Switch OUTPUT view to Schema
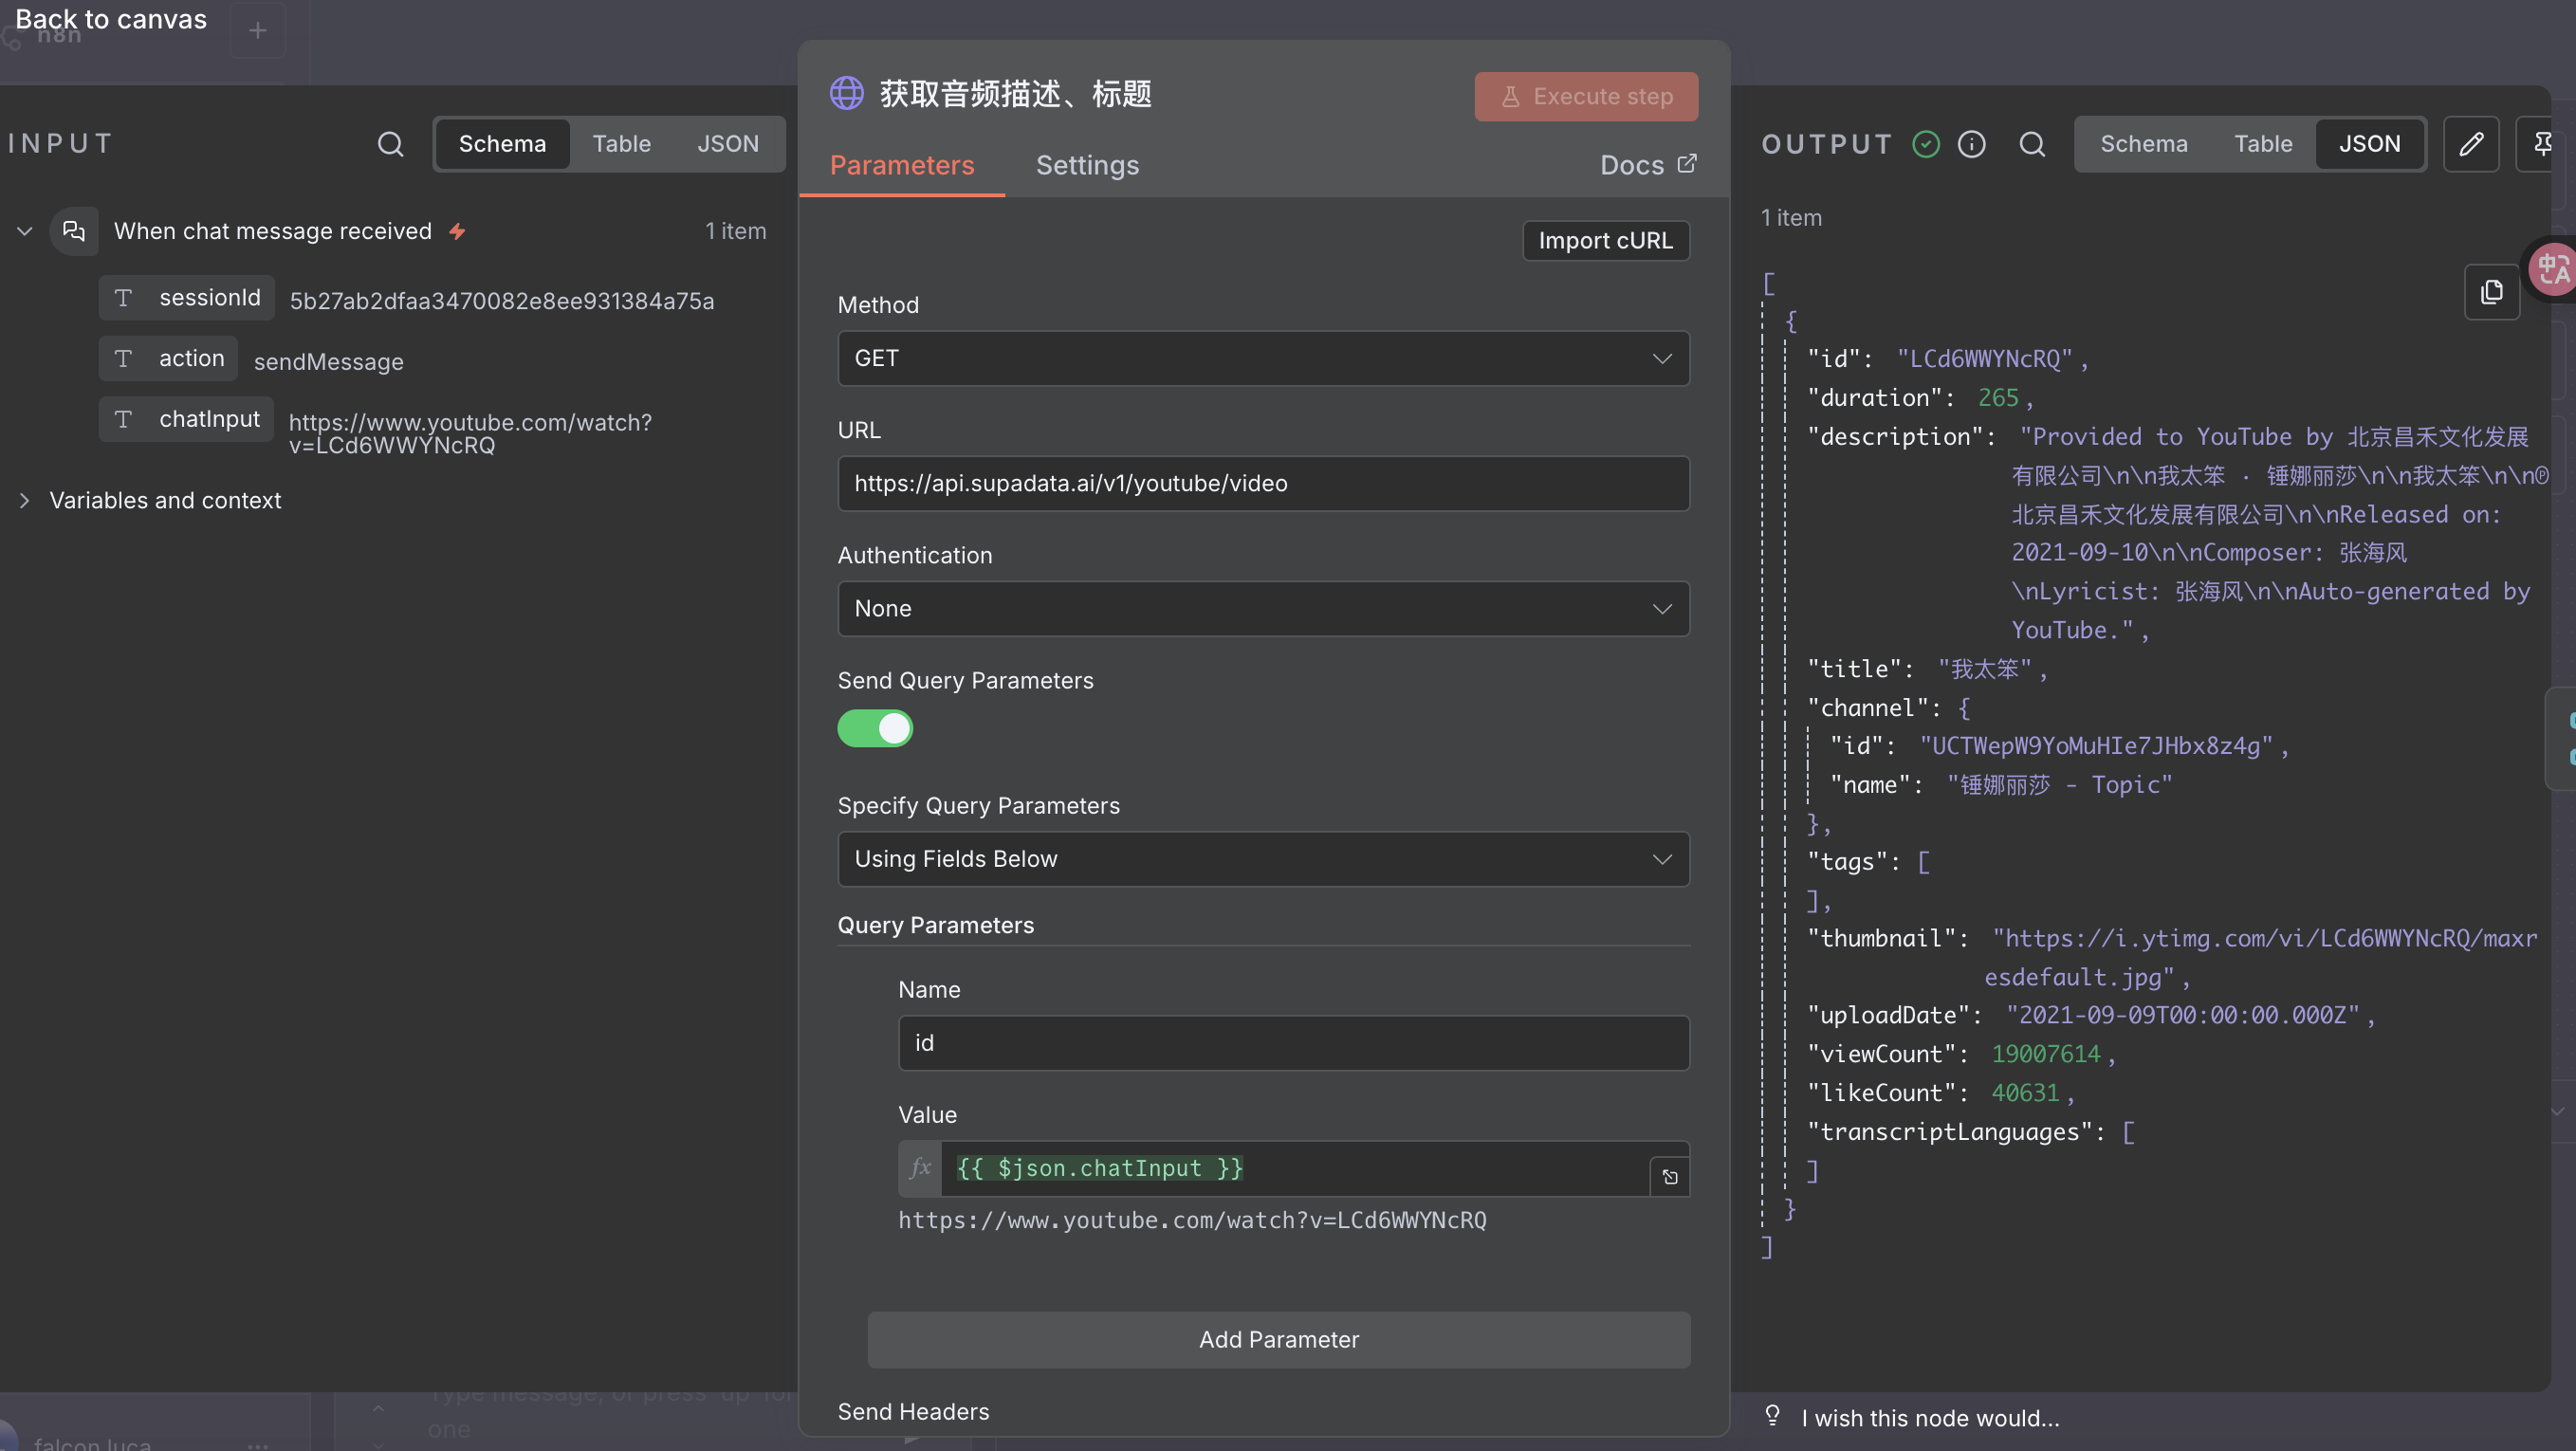This screenshot has width=2576, height=1451. [x=2143, y=144]
